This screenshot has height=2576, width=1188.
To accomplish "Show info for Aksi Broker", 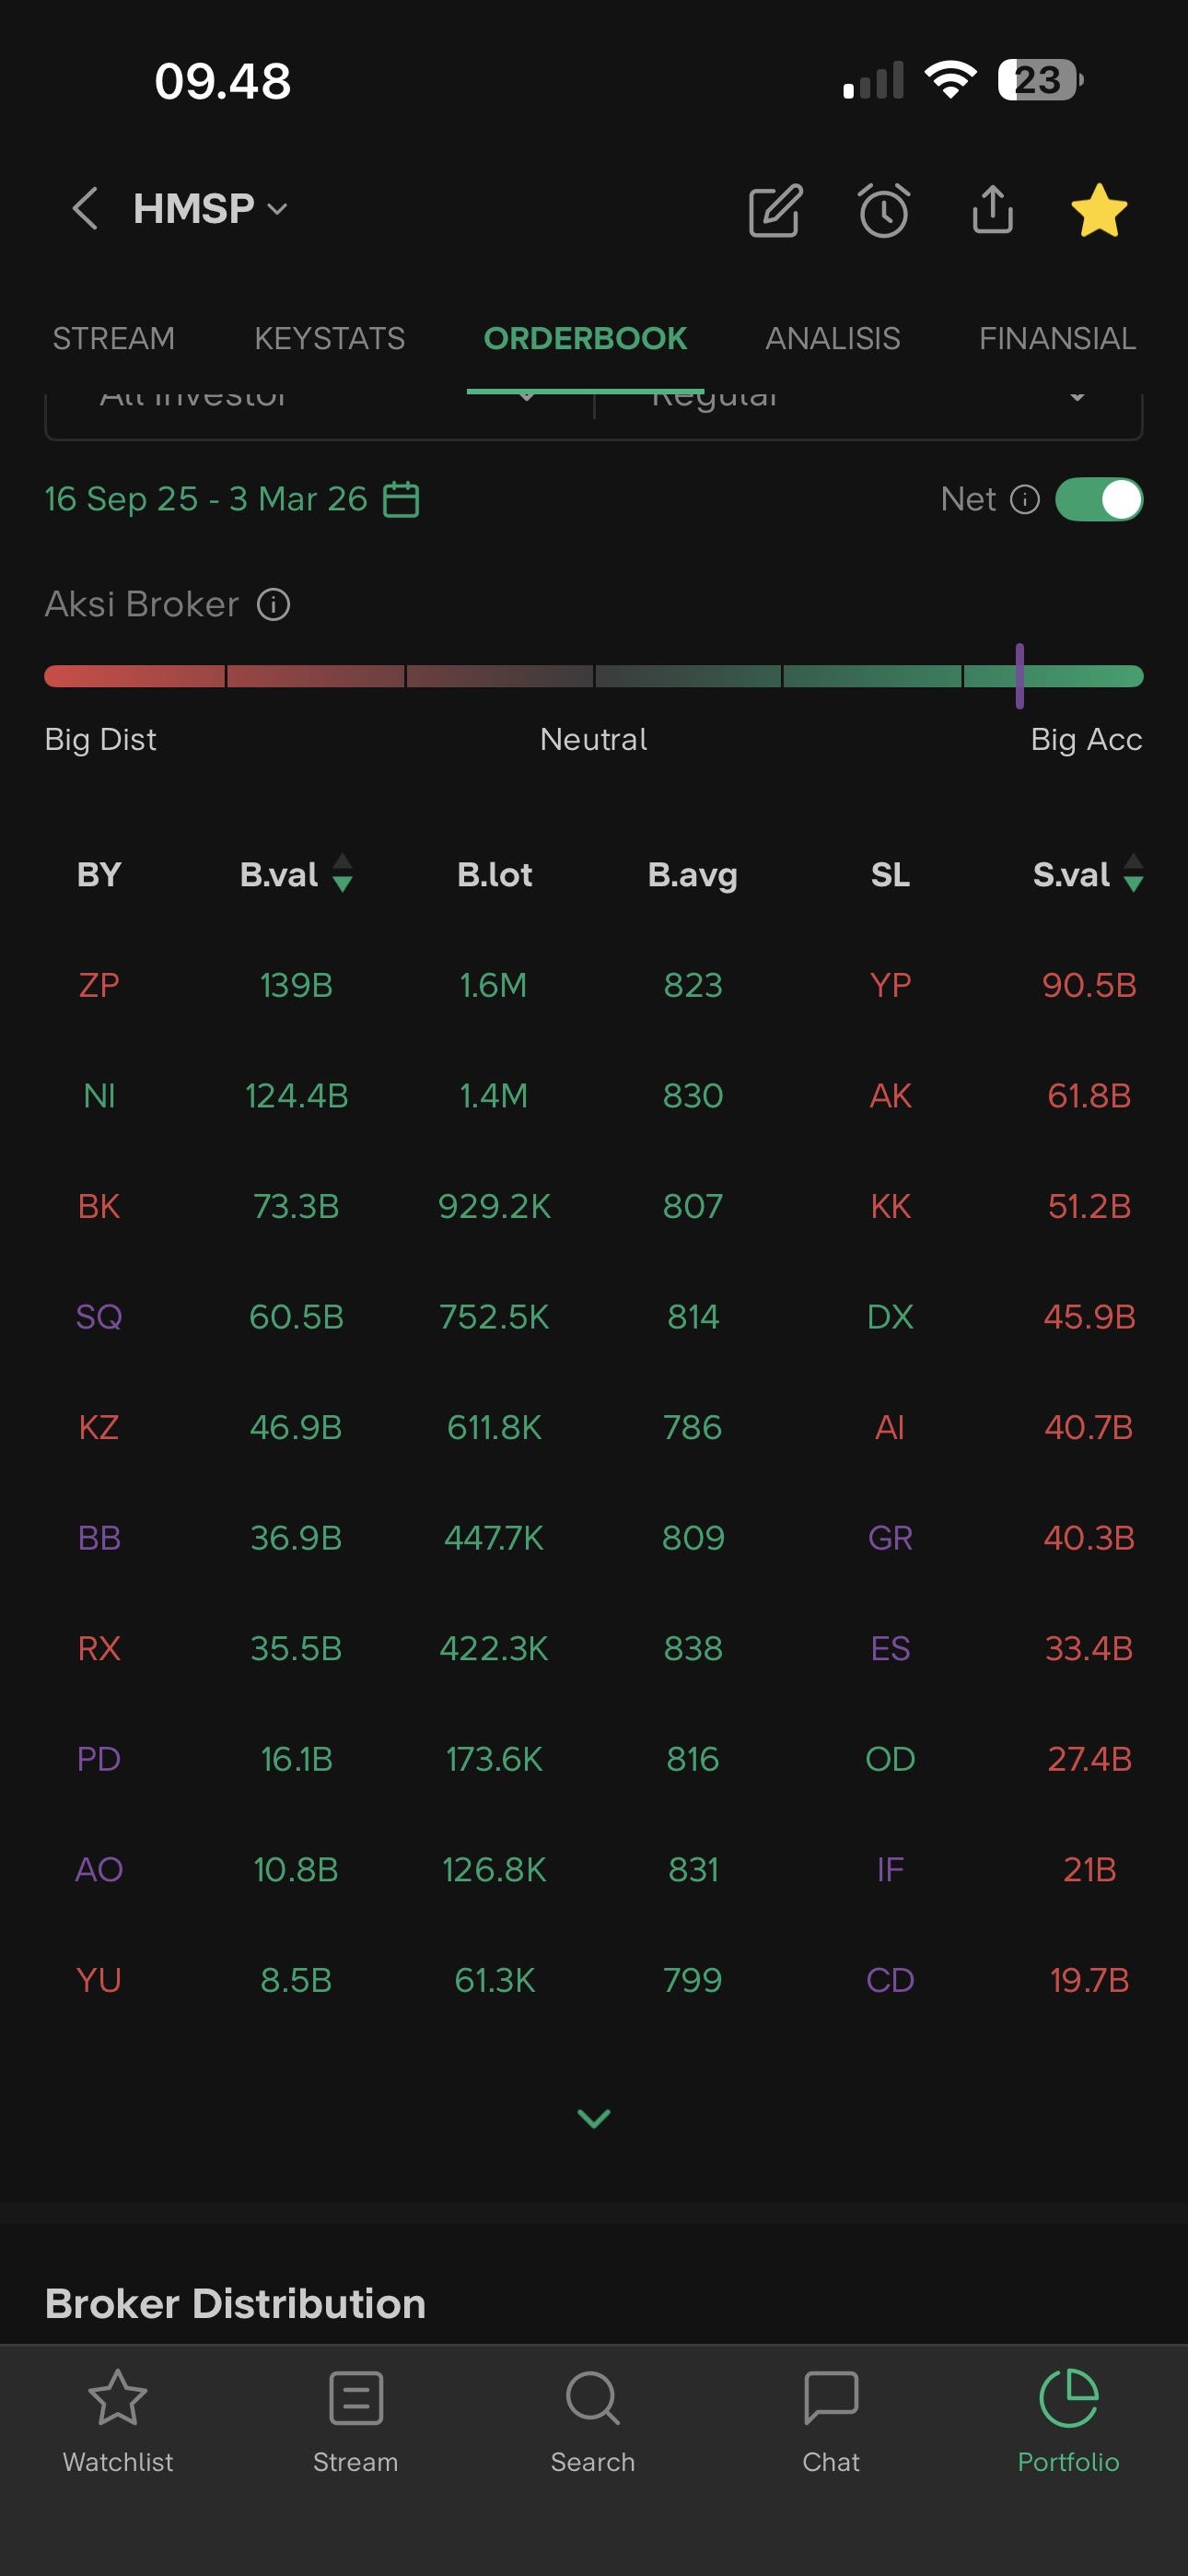I will pyautogui.click(x=273, y=605).
